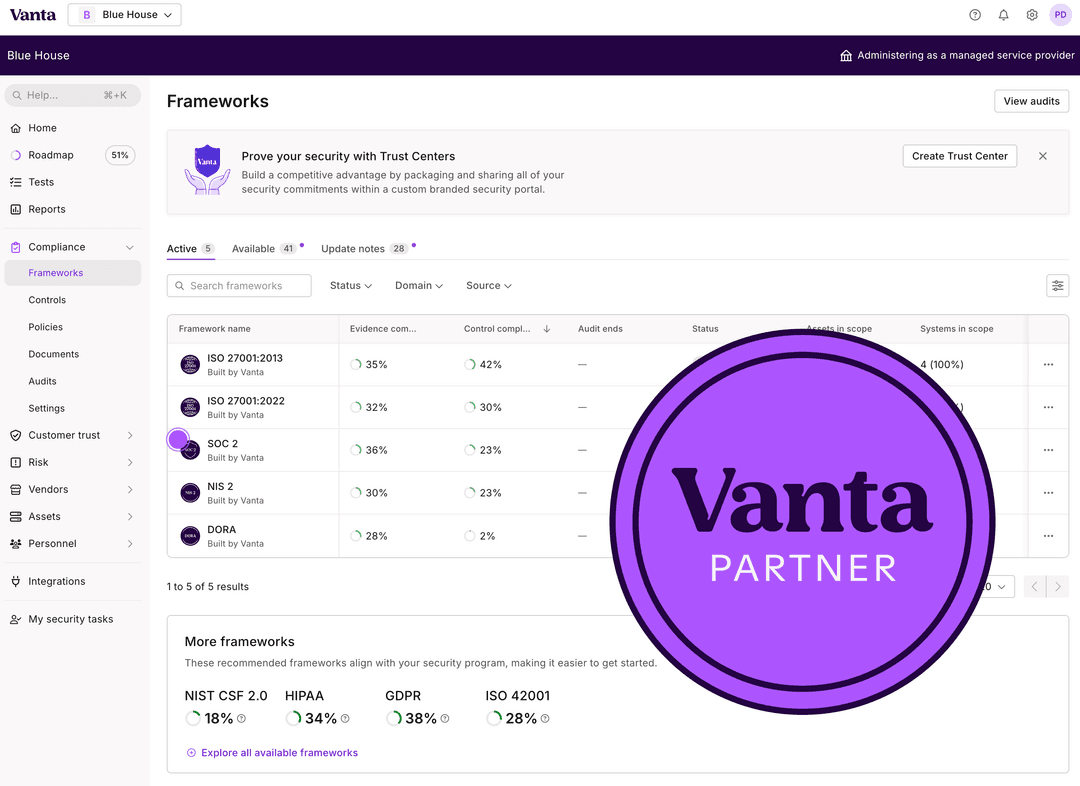Show info for HIPAA percentage
Screen dimensions: 1080x786
(x=345, y=718)
